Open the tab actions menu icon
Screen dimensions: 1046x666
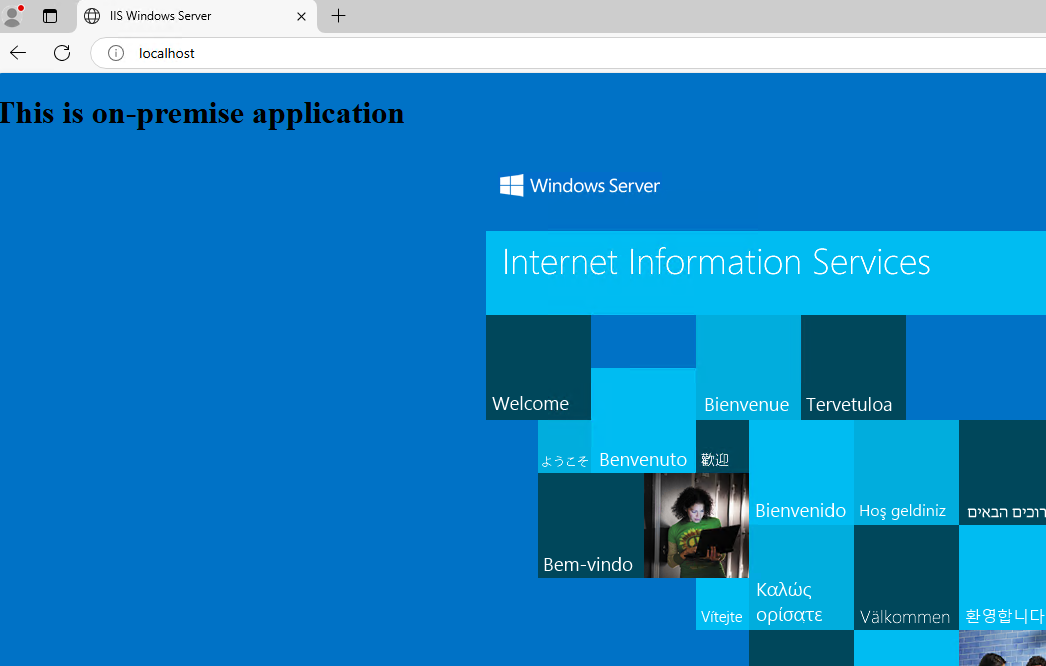(x=50, y=16)
